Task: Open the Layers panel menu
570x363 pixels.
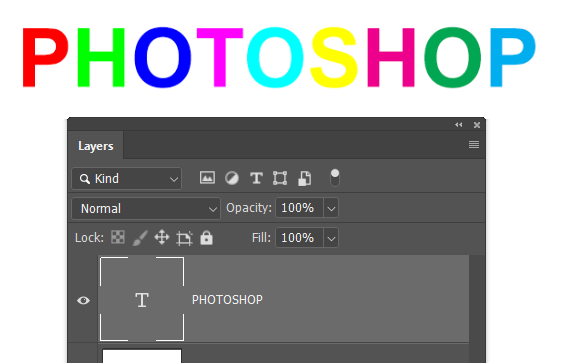Action: pyautogui.click(x=474, y=145)
